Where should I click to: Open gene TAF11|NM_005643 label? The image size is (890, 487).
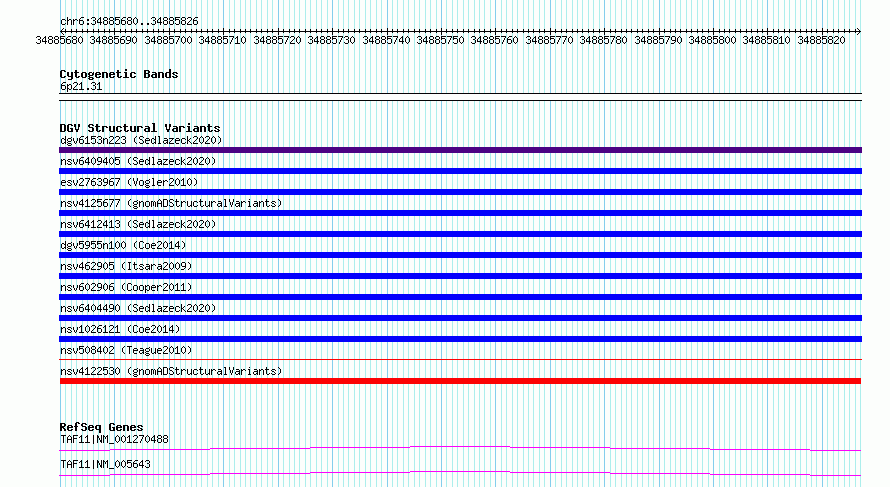pos(105,464)
